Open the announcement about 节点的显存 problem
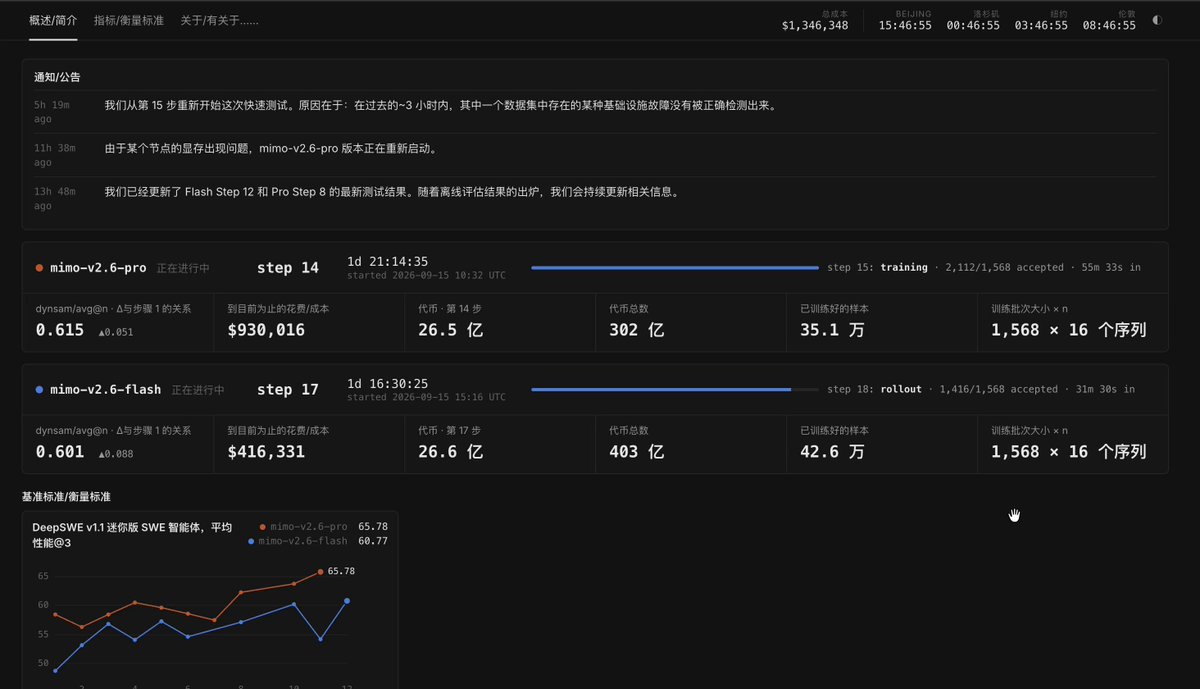1200x689 pixels. [x=271, y=148]
